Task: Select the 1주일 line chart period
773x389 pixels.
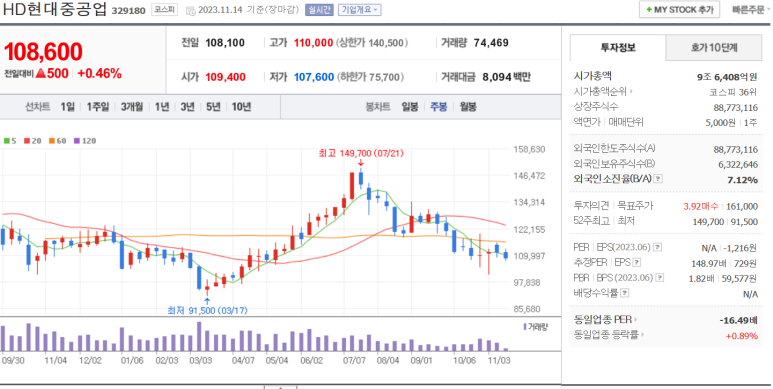Action: pyautogui.click(x=98, y=106)
